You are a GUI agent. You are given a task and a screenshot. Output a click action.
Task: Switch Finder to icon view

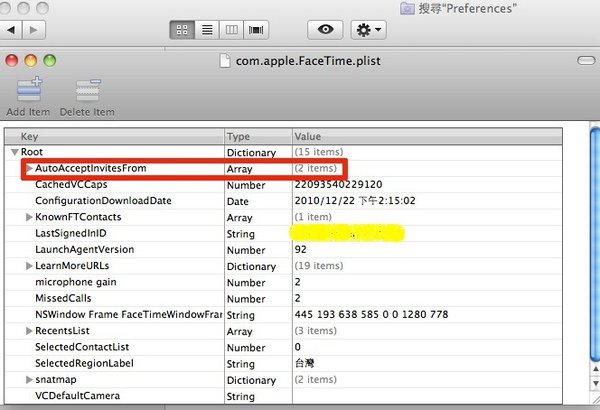click(182, 30)
